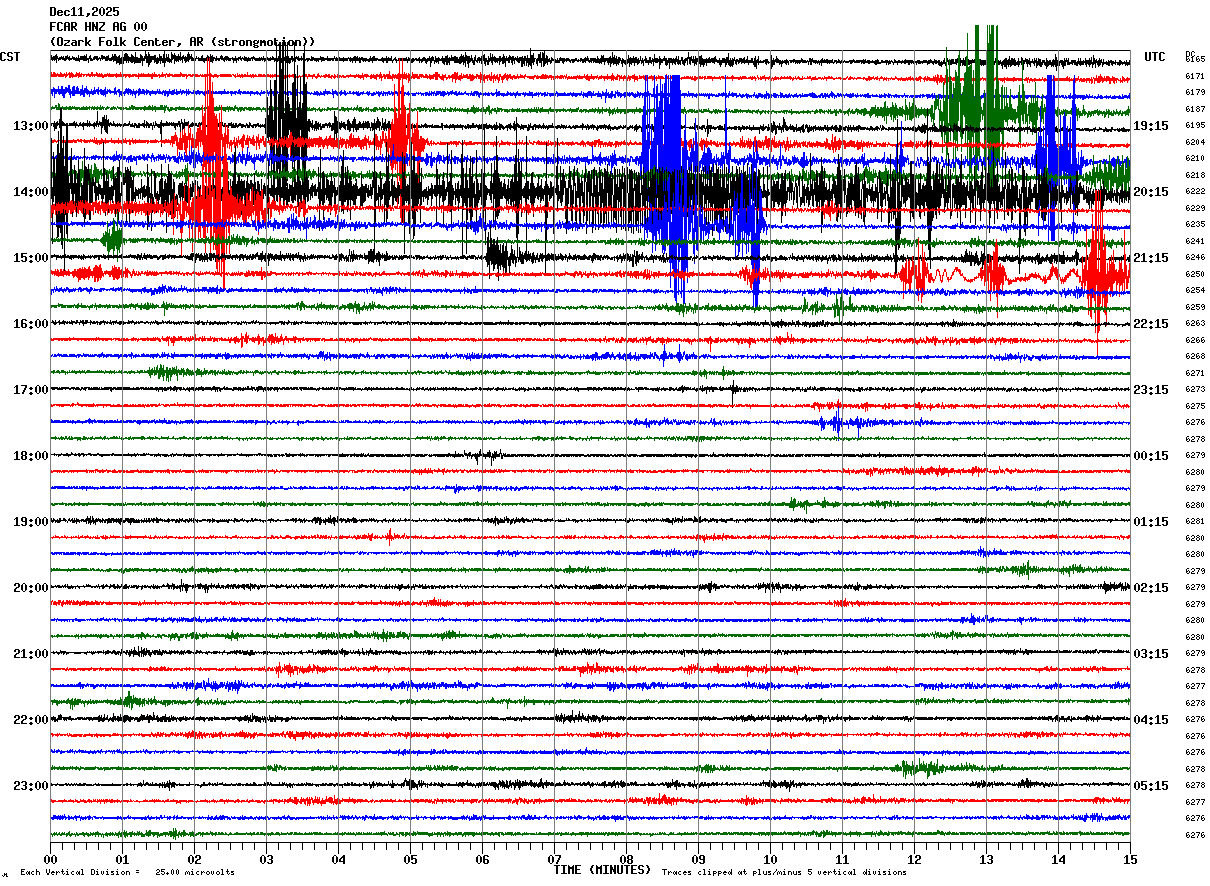Click the "02:15" UTC time label

[1151, 588]
